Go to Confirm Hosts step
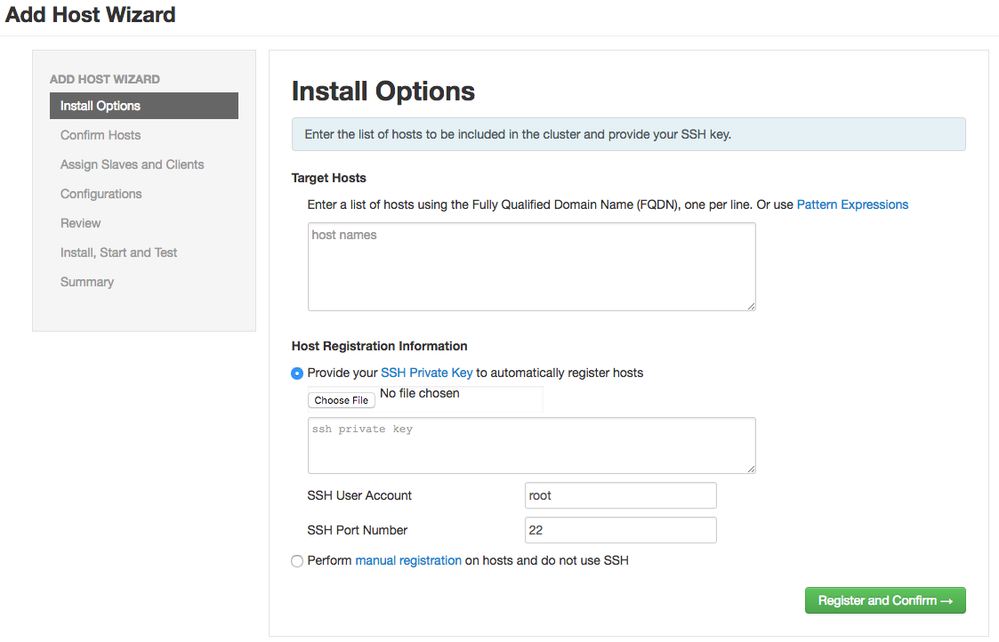Image resolution: width=999 pixels, height=642 pixels. coord(101,135)
